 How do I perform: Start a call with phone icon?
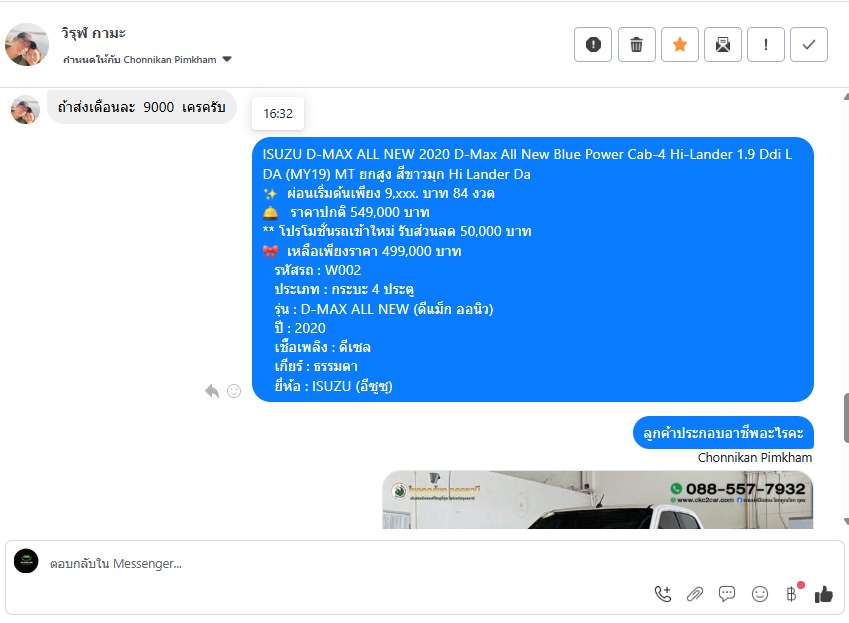[x=663, y=594]
